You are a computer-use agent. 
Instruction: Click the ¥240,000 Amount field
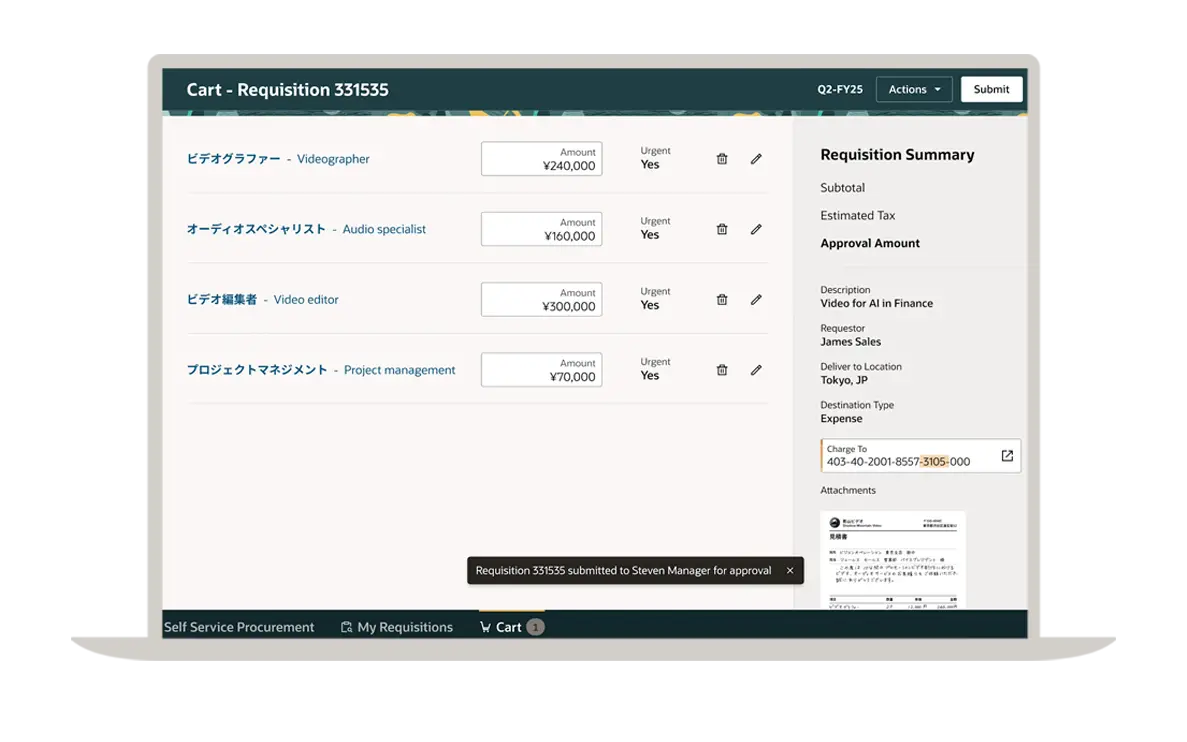(x=541, y=159)
